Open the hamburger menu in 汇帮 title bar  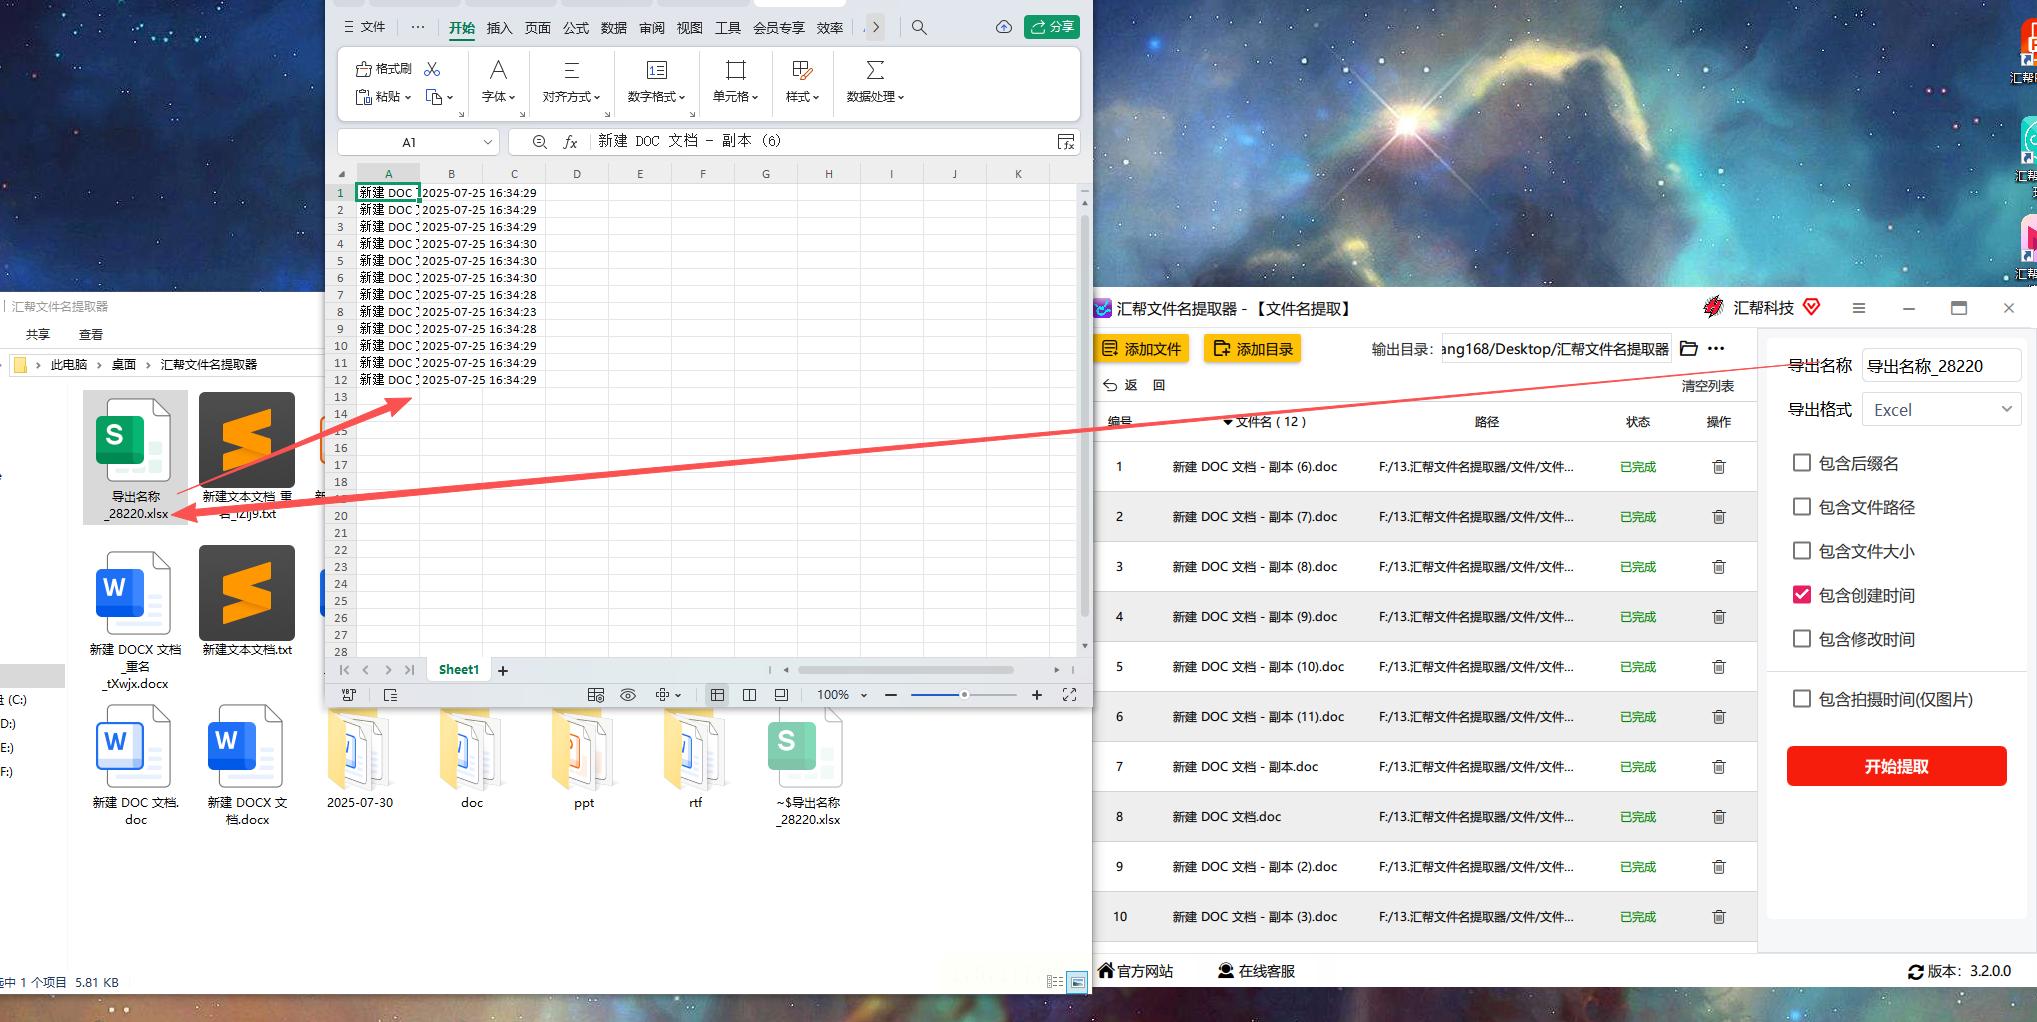click(x=1858, y=308)
